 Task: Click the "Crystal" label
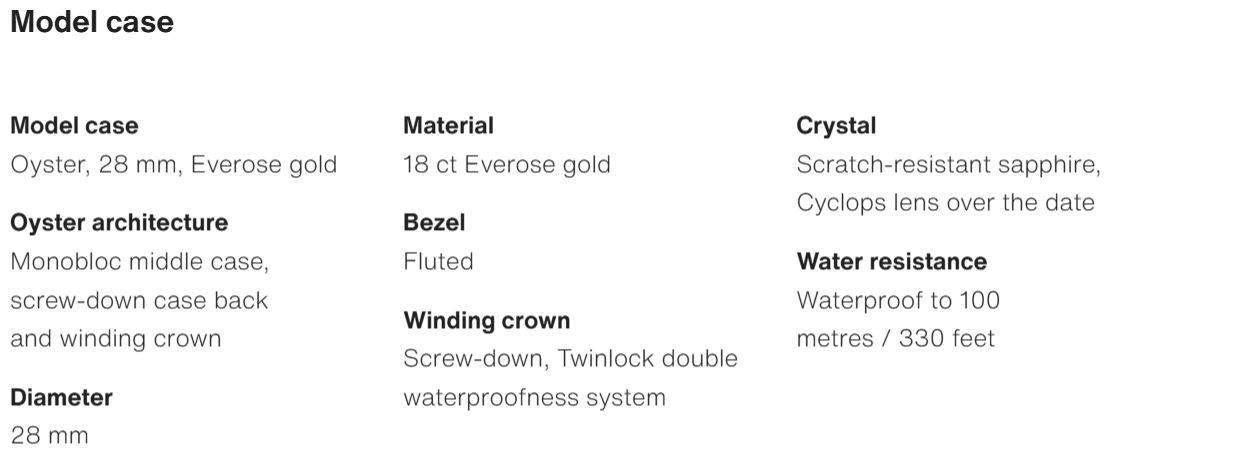click(836, 126)
